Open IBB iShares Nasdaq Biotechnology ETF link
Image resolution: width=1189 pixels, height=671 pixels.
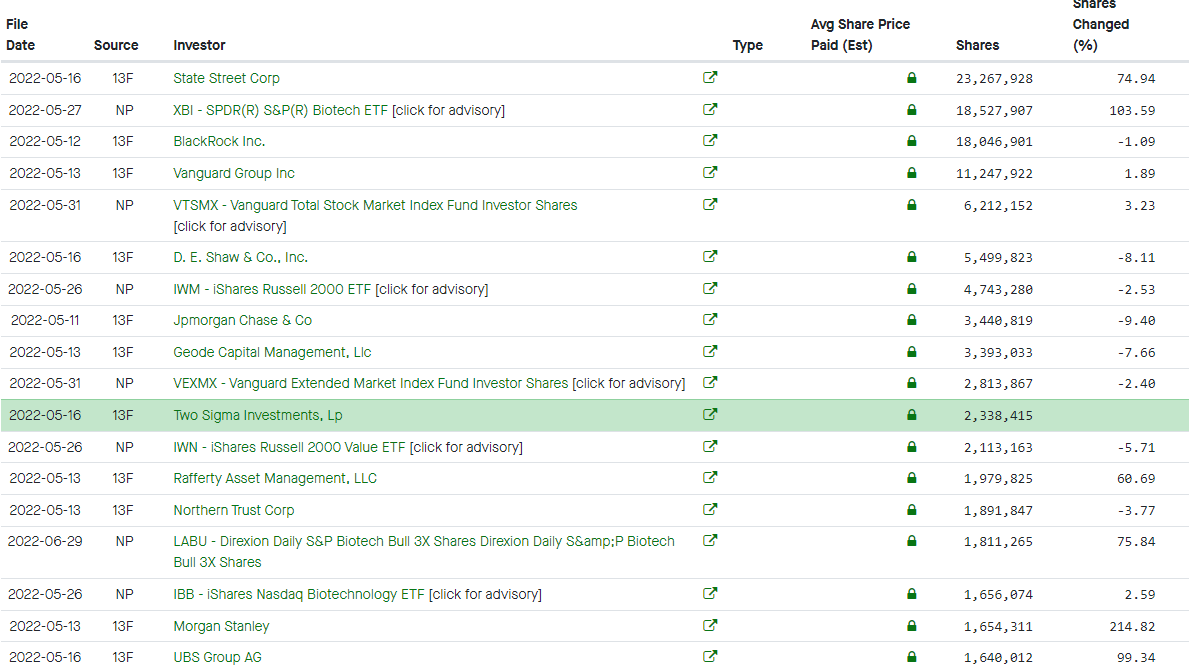pyautogui.click(x=298, y=594)
